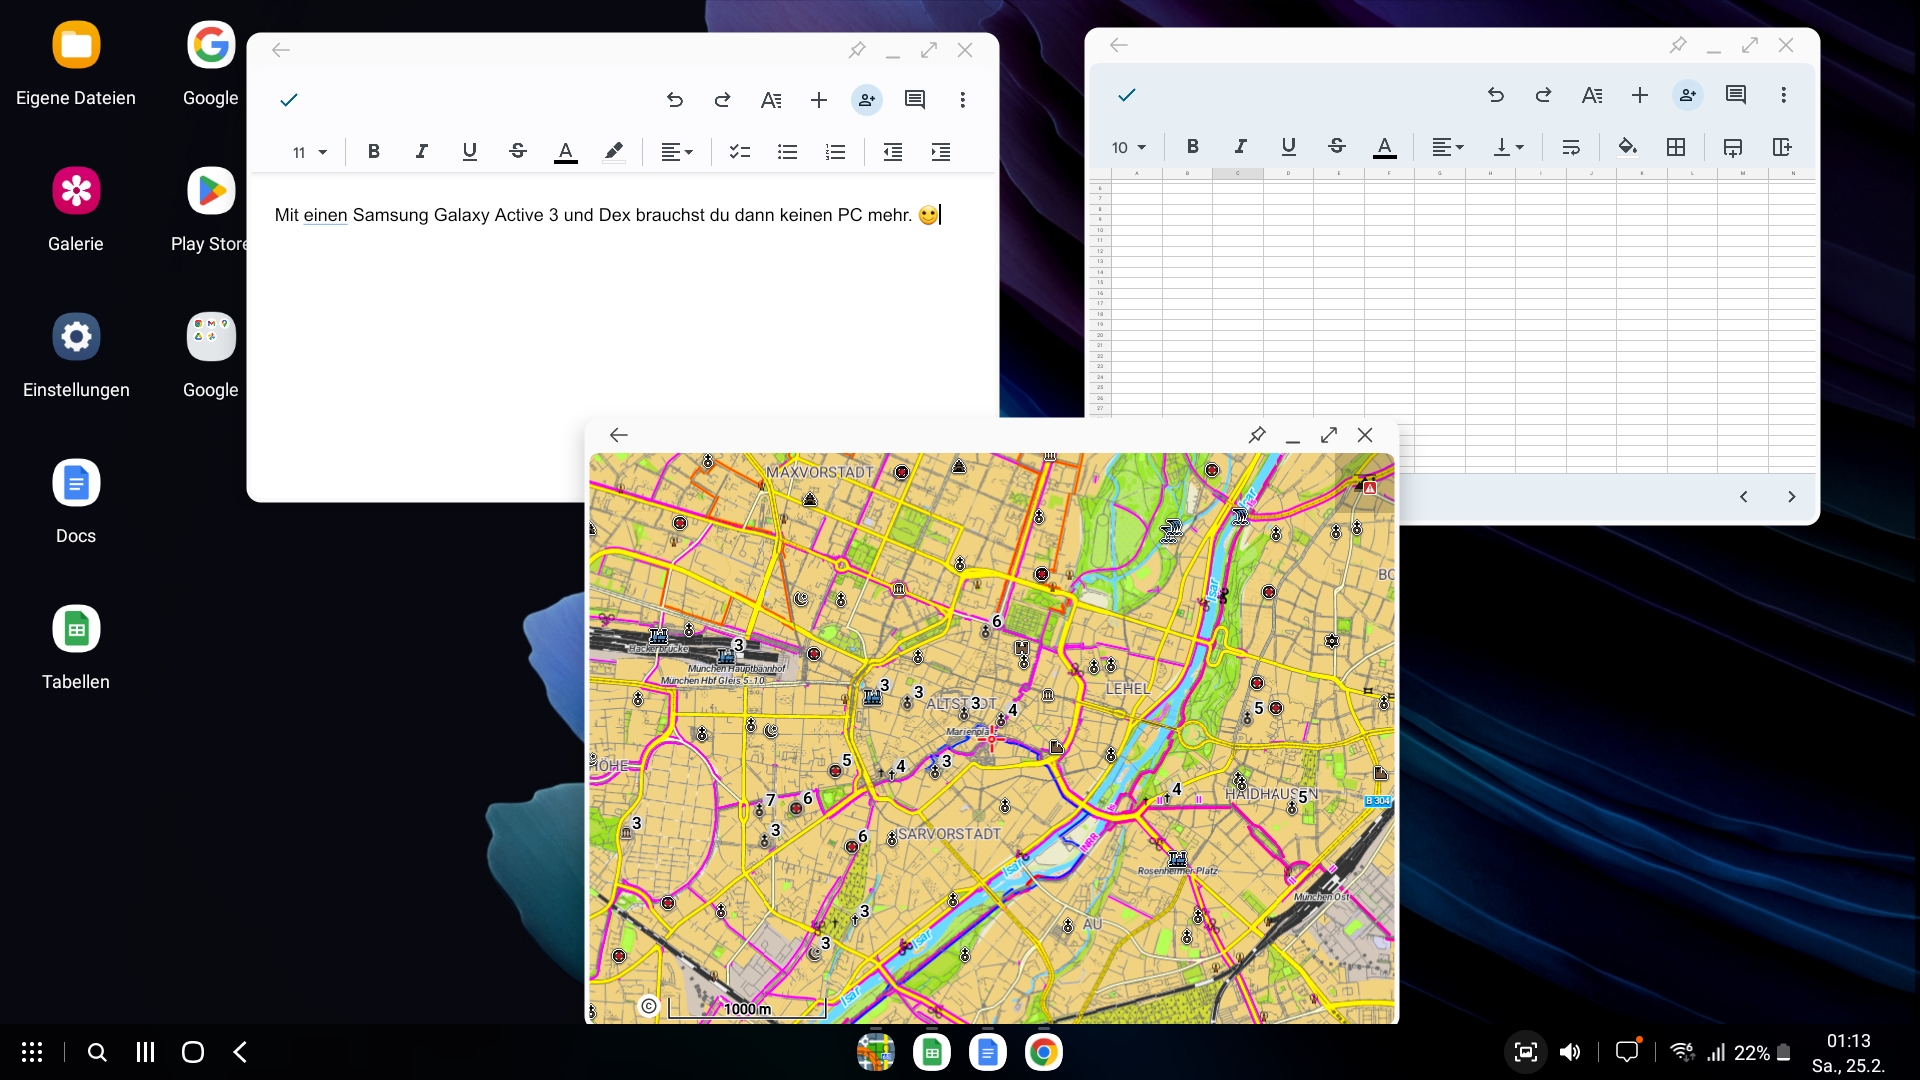The width and height of the screenshot is (1920, 1080).
Task: Open text color picker in Docs window
Action: tap(565, 152)
